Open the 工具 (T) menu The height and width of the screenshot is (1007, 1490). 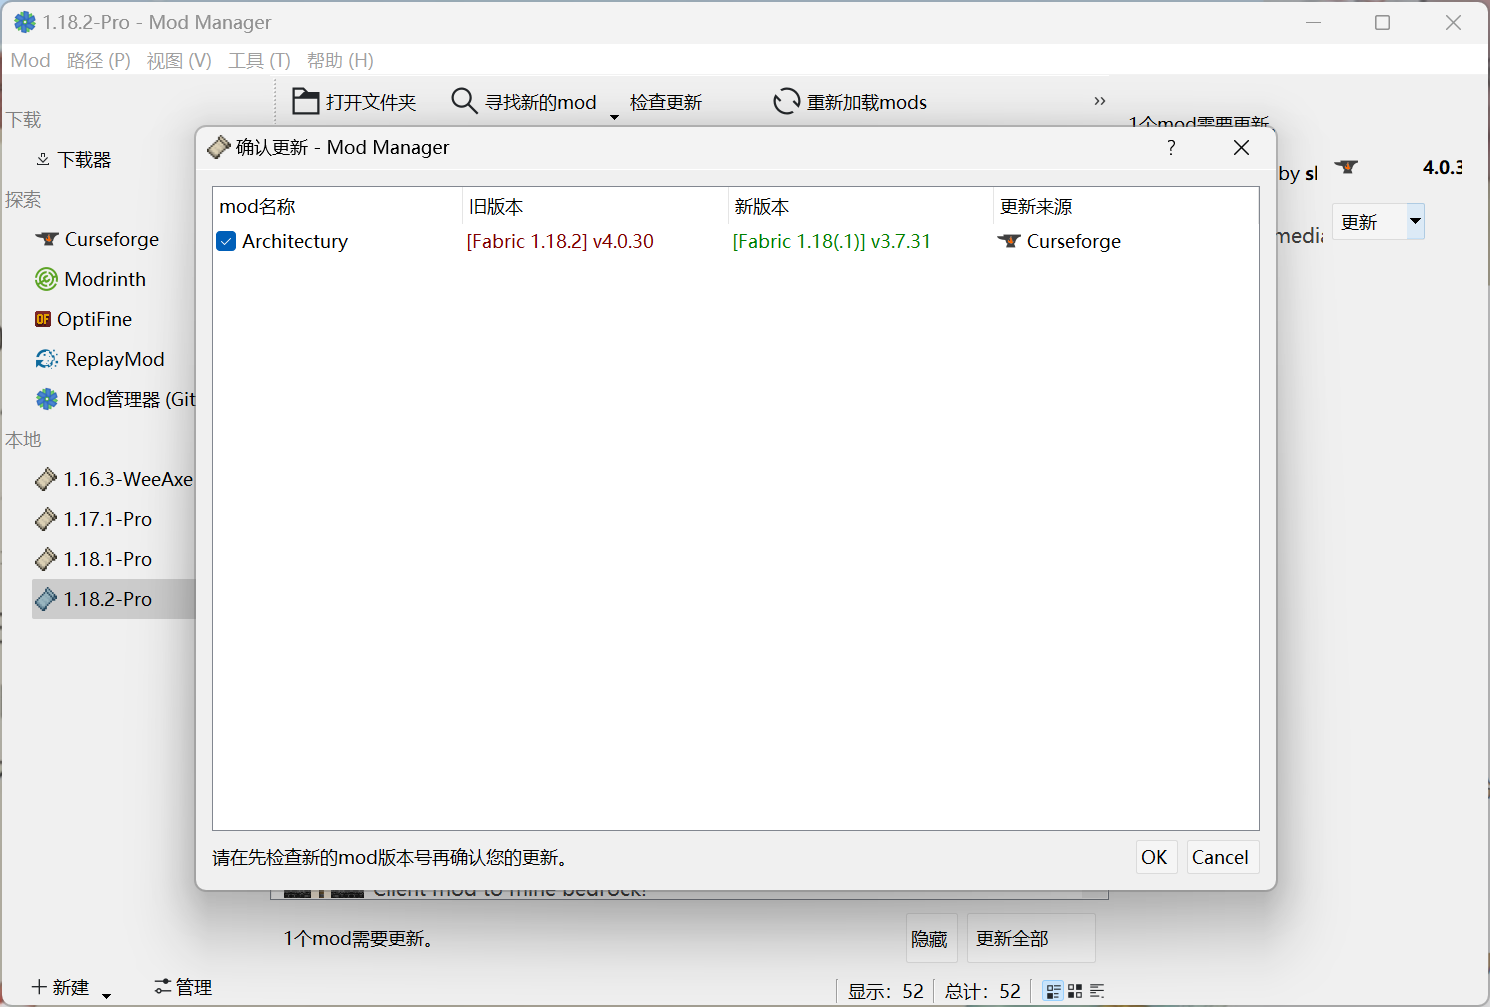click(x=259, y=60)
